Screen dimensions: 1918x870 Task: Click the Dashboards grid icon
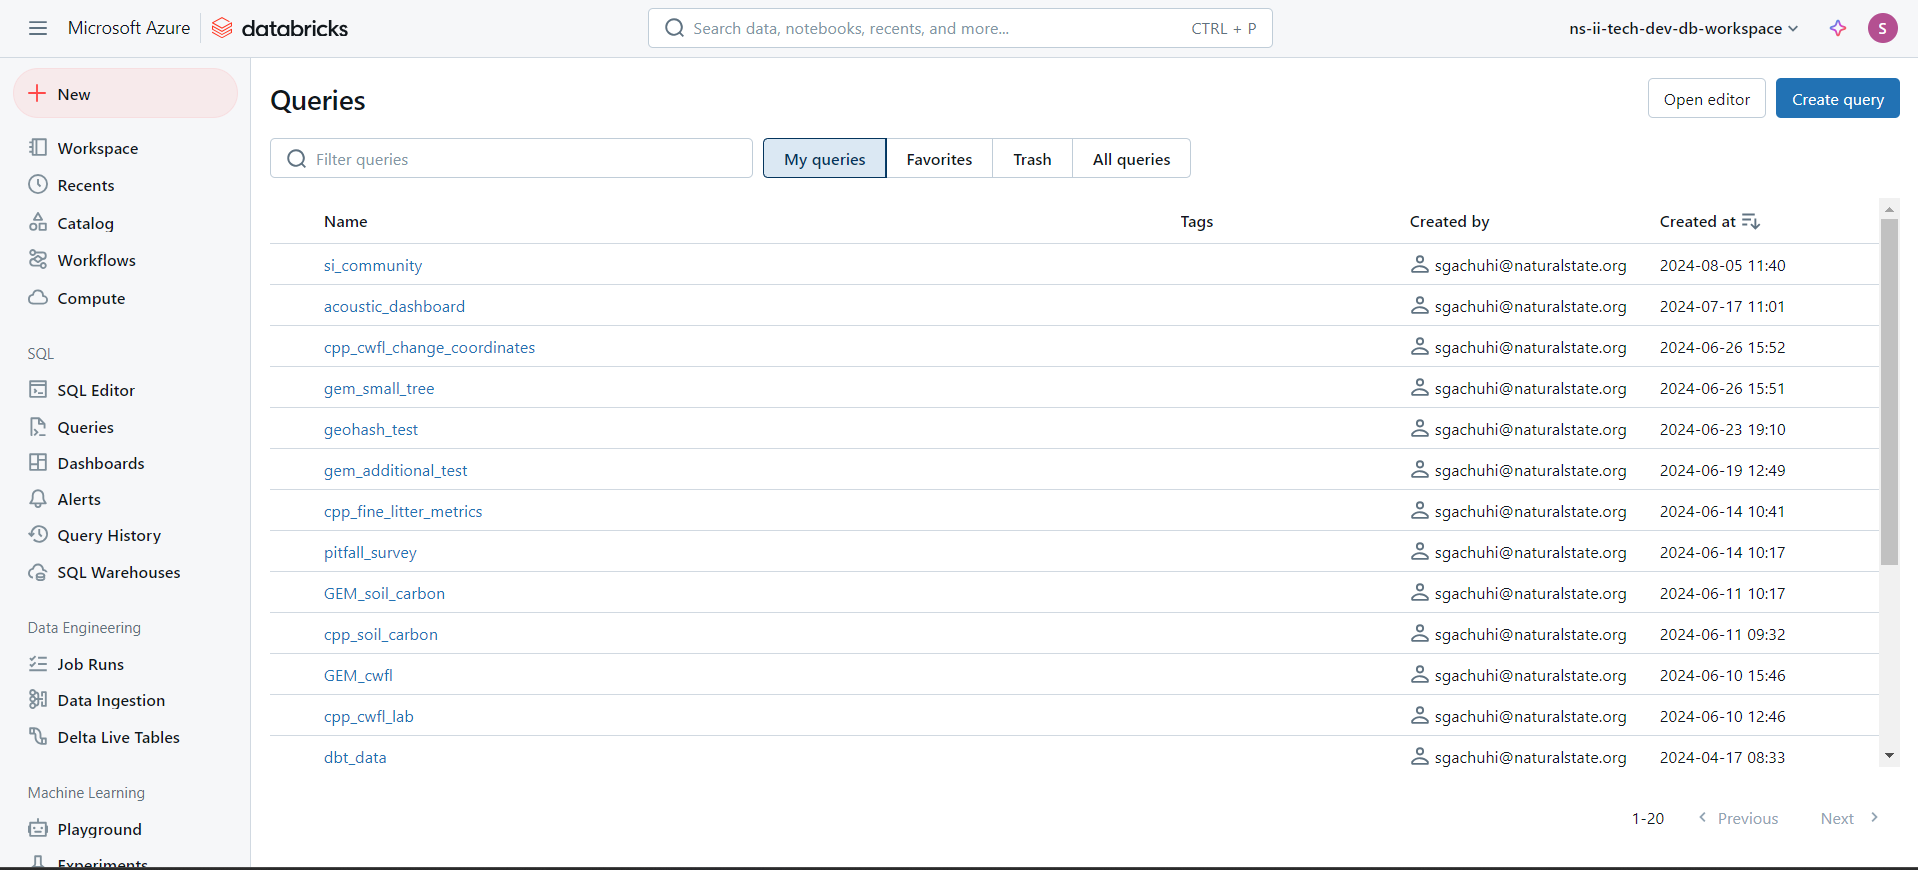click(38, 462)
